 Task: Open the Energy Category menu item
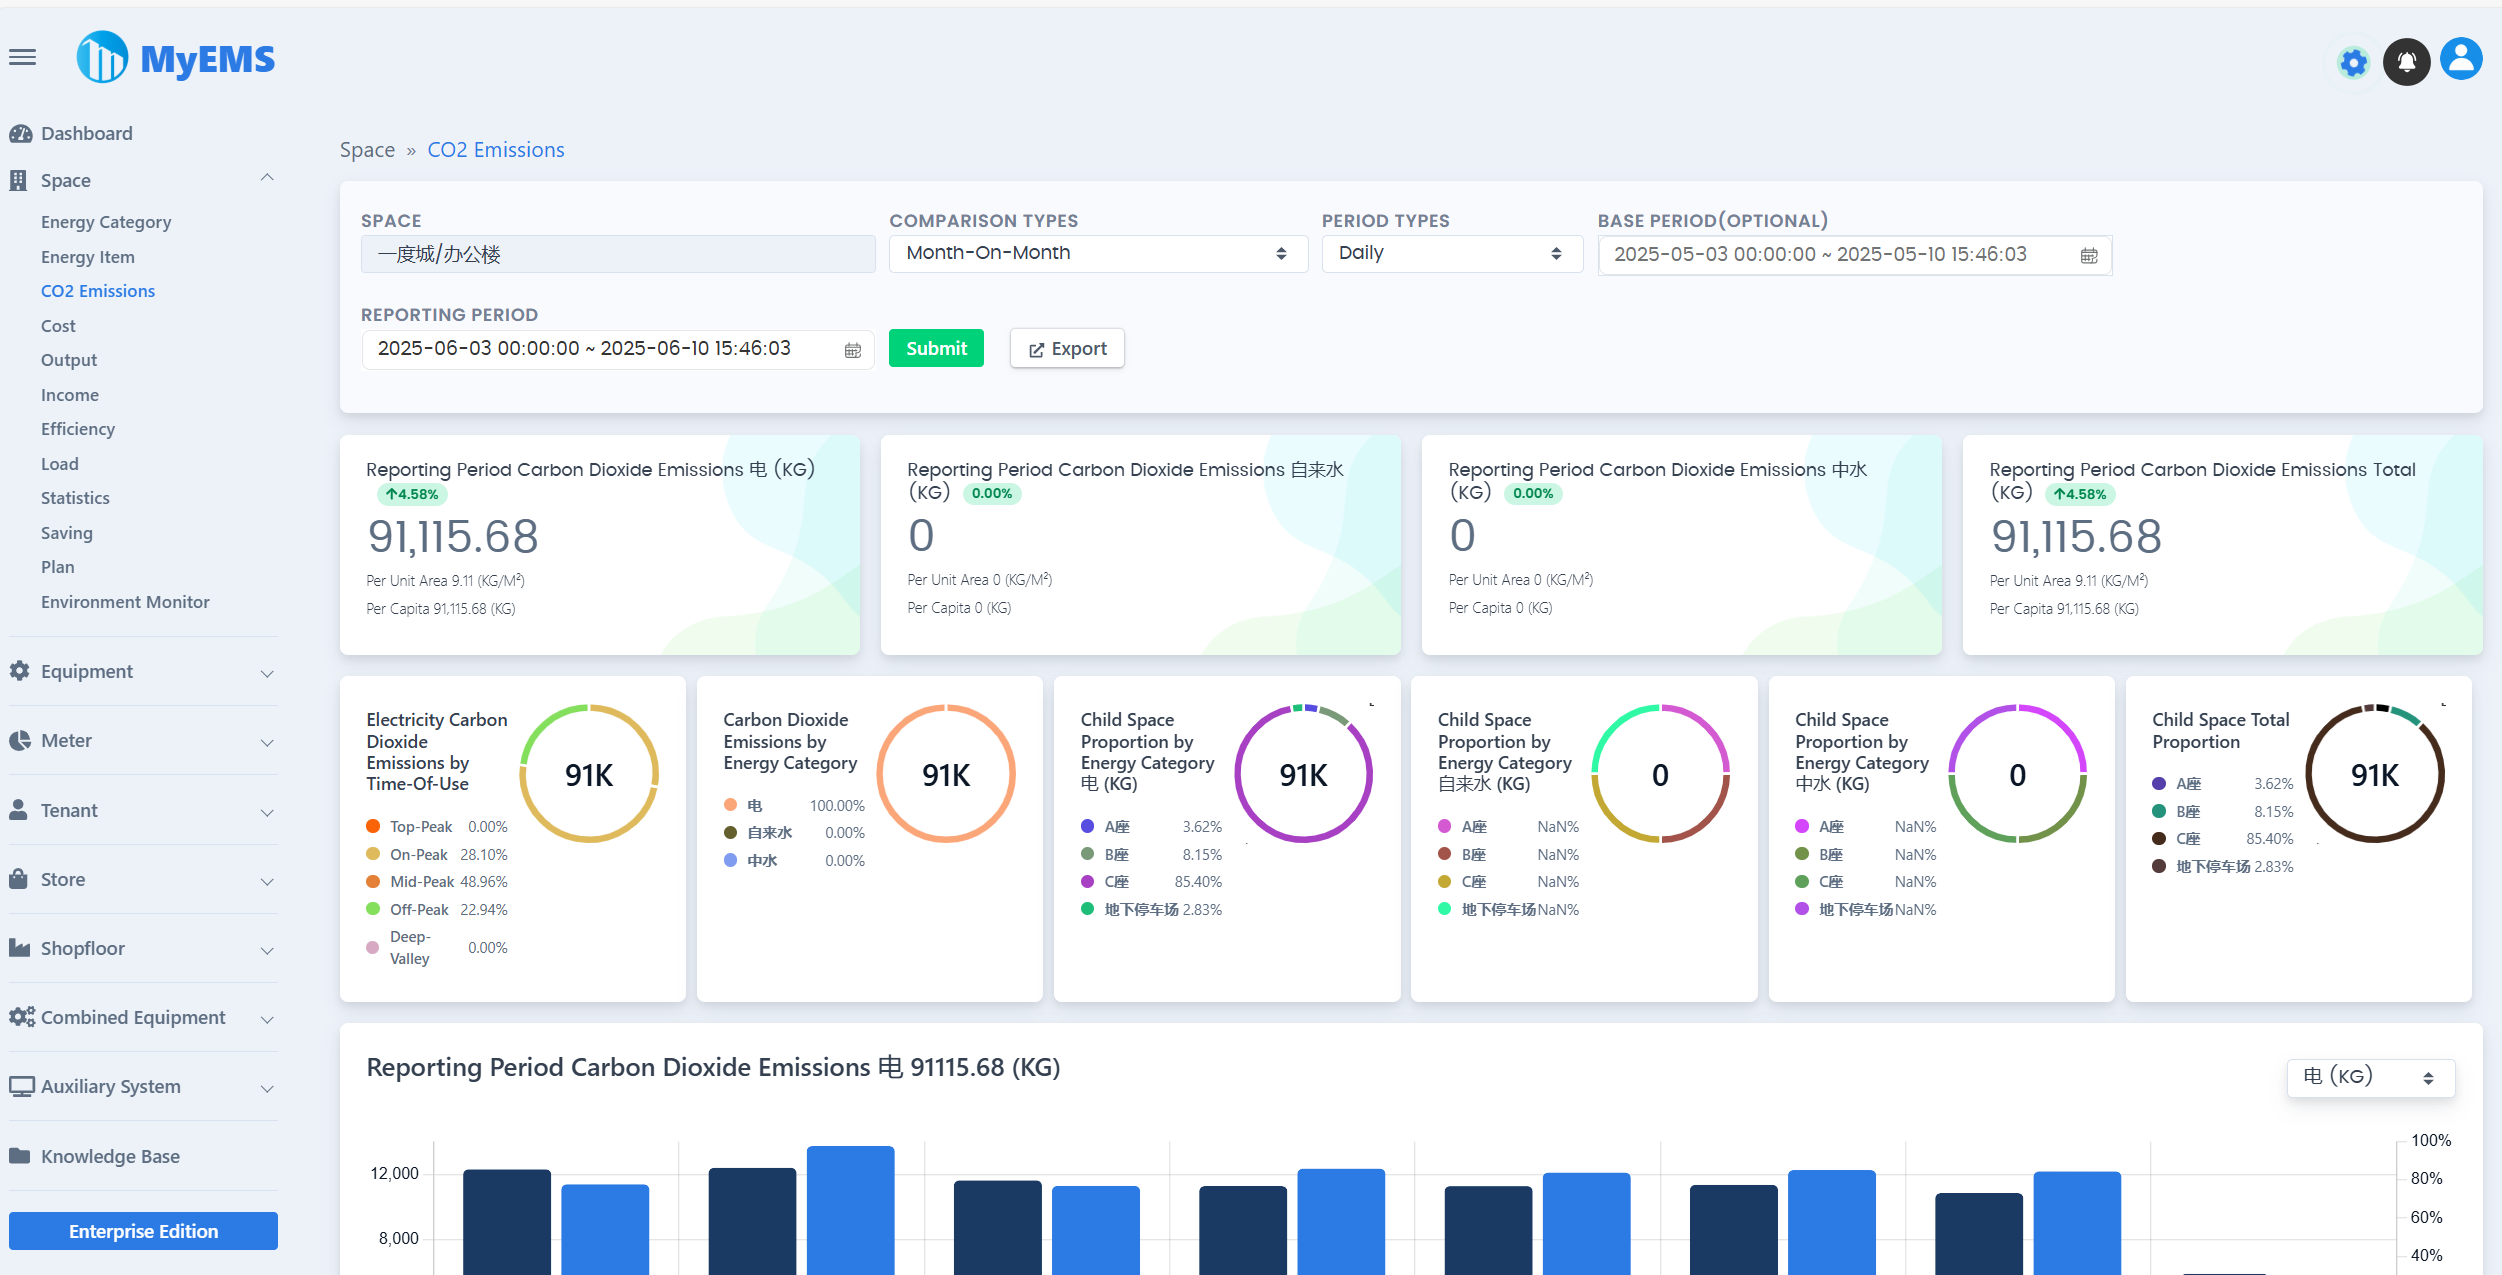tap(106, 222)
